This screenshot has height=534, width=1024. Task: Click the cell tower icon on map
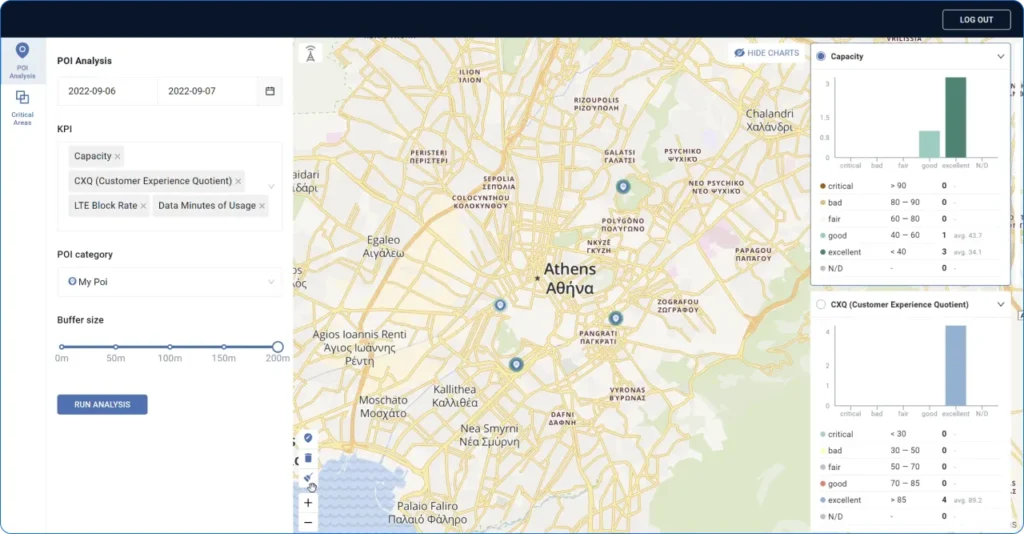(x=310, y=54)
